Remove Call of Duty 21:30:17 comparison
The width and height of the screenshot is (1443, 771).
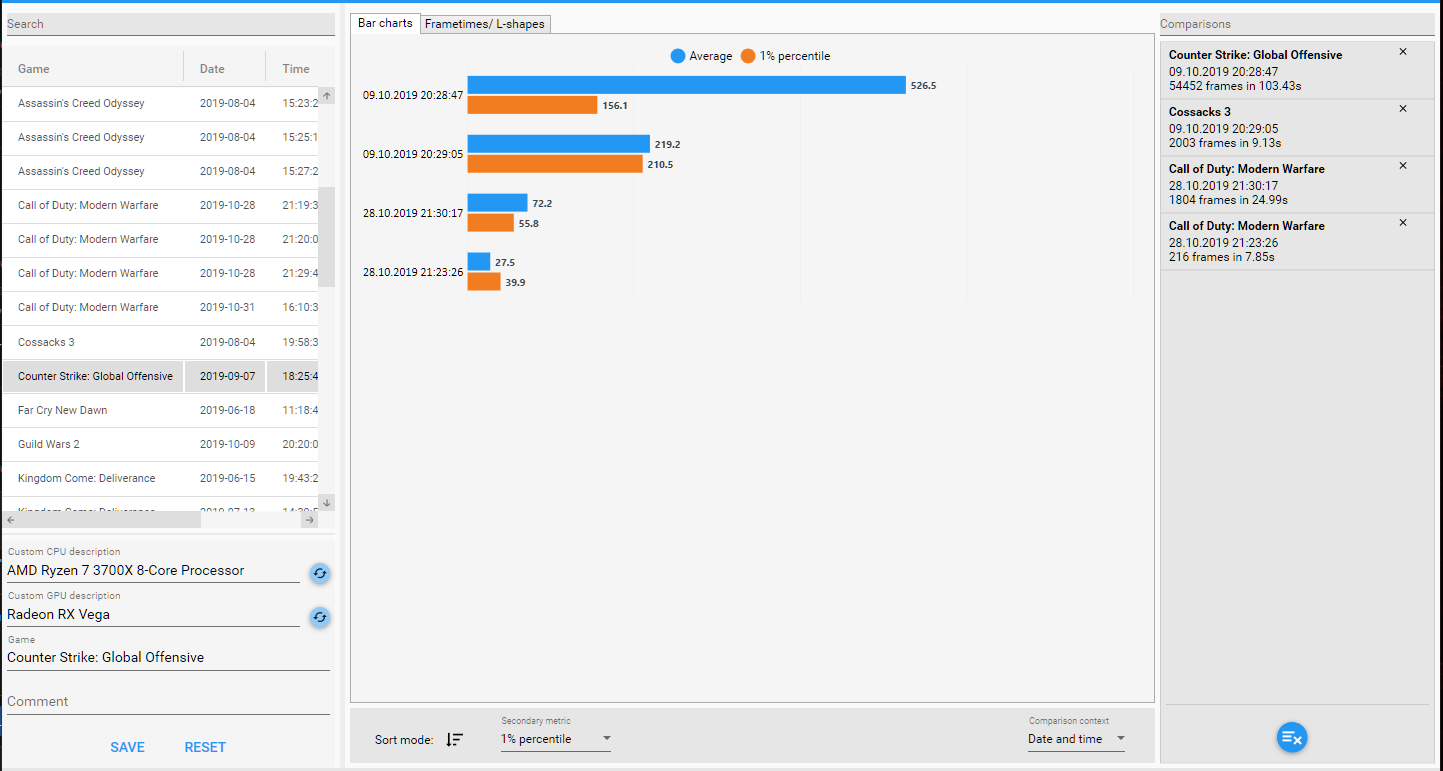click(1402, 165)
